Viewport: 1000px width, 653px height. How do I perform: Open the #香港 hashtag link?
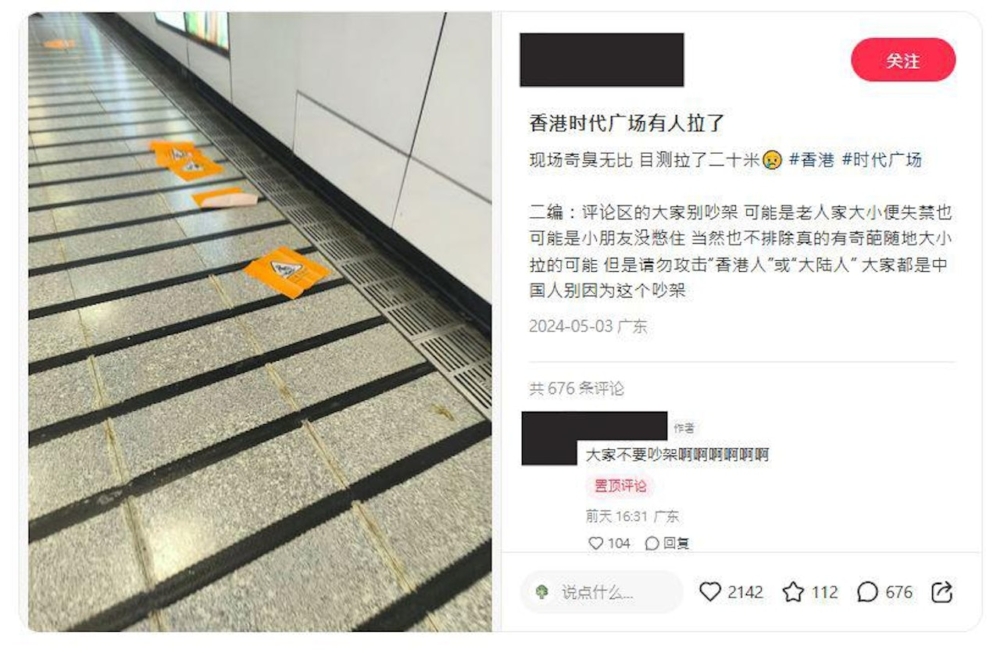[811, 159]
